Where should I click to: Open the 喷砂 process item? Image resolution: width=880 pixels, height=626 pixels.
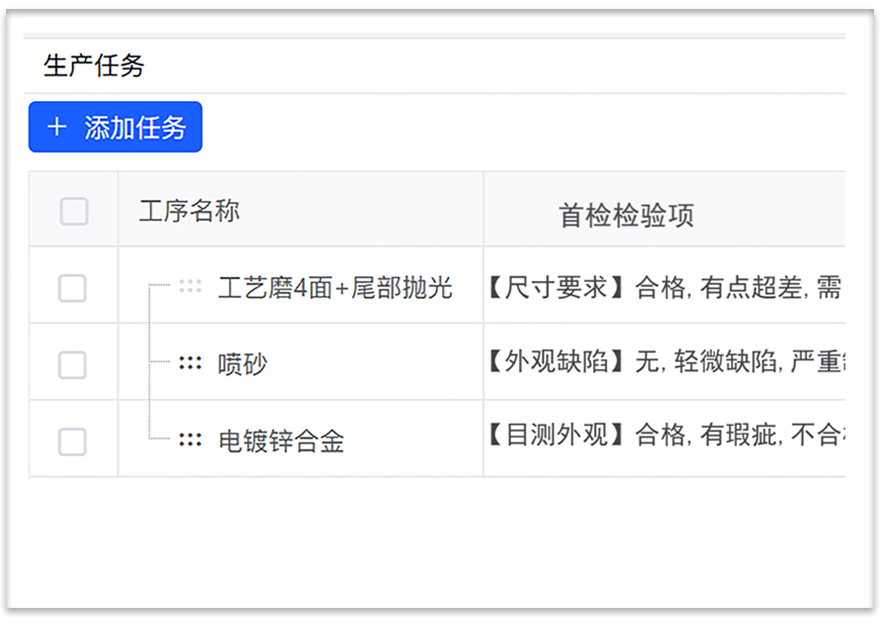point(243,364)
